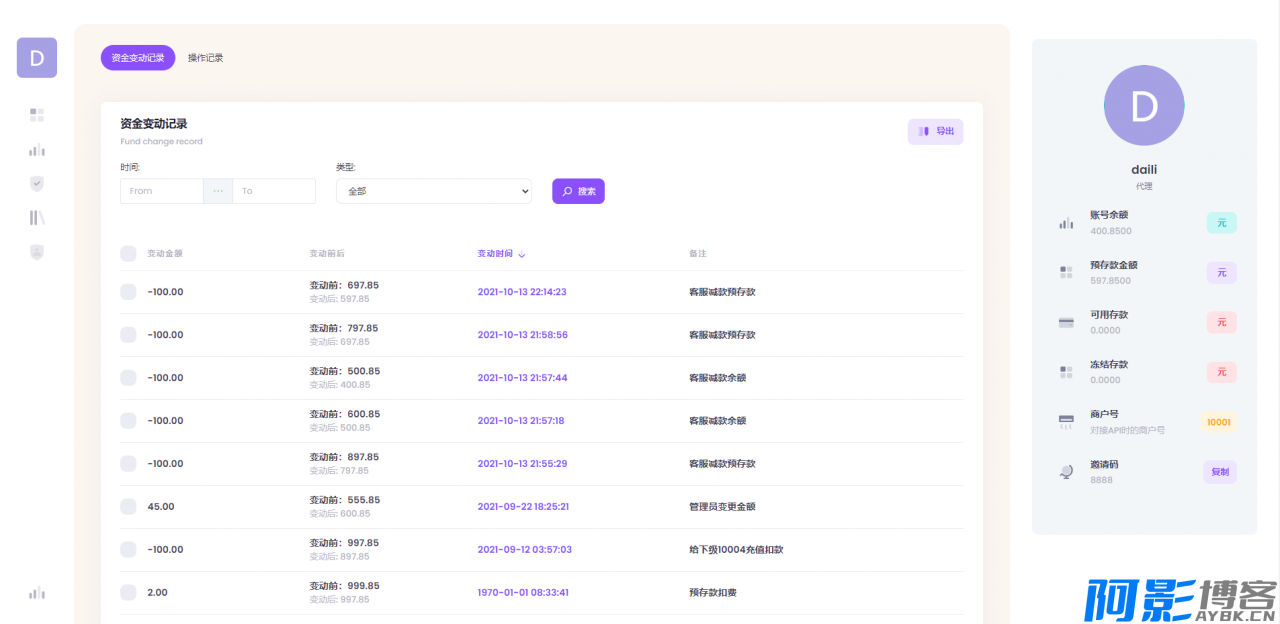1280x624 pixels.
Task: Click the large daili profile avatar
Action: (1144, 105)
